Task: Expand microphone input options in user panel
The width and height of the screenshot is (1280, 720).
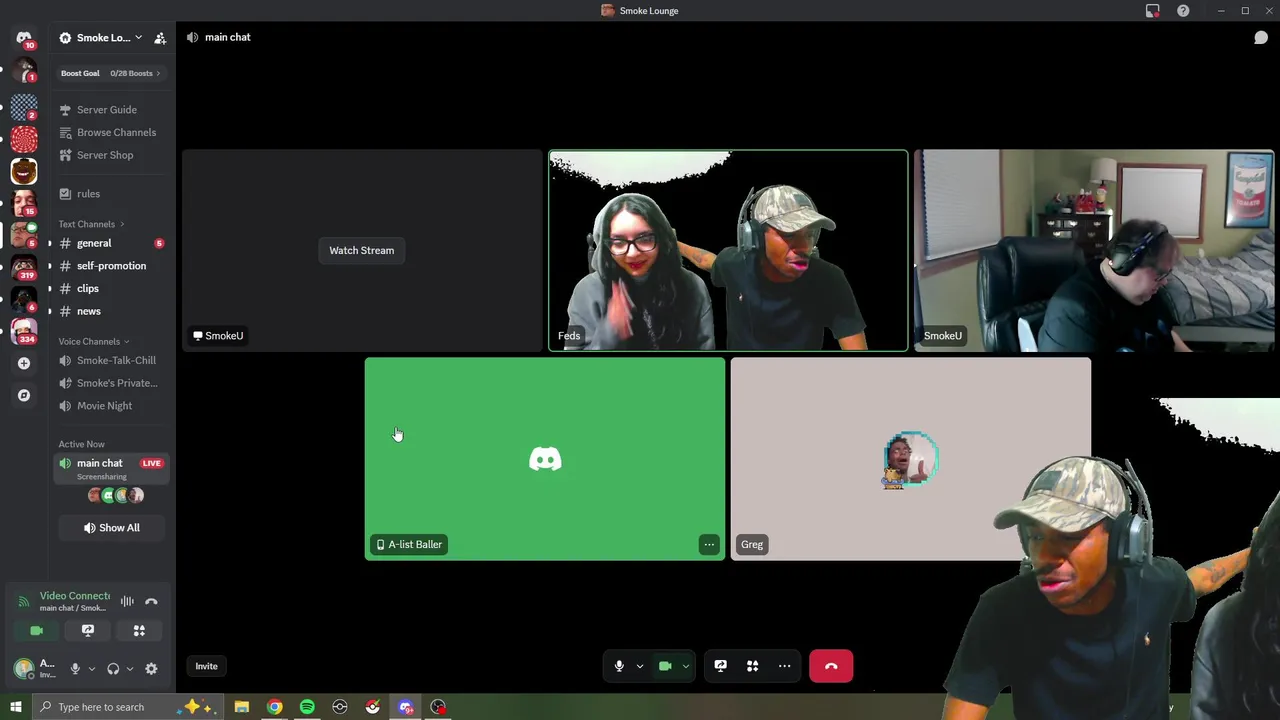Action: [91, 669]
